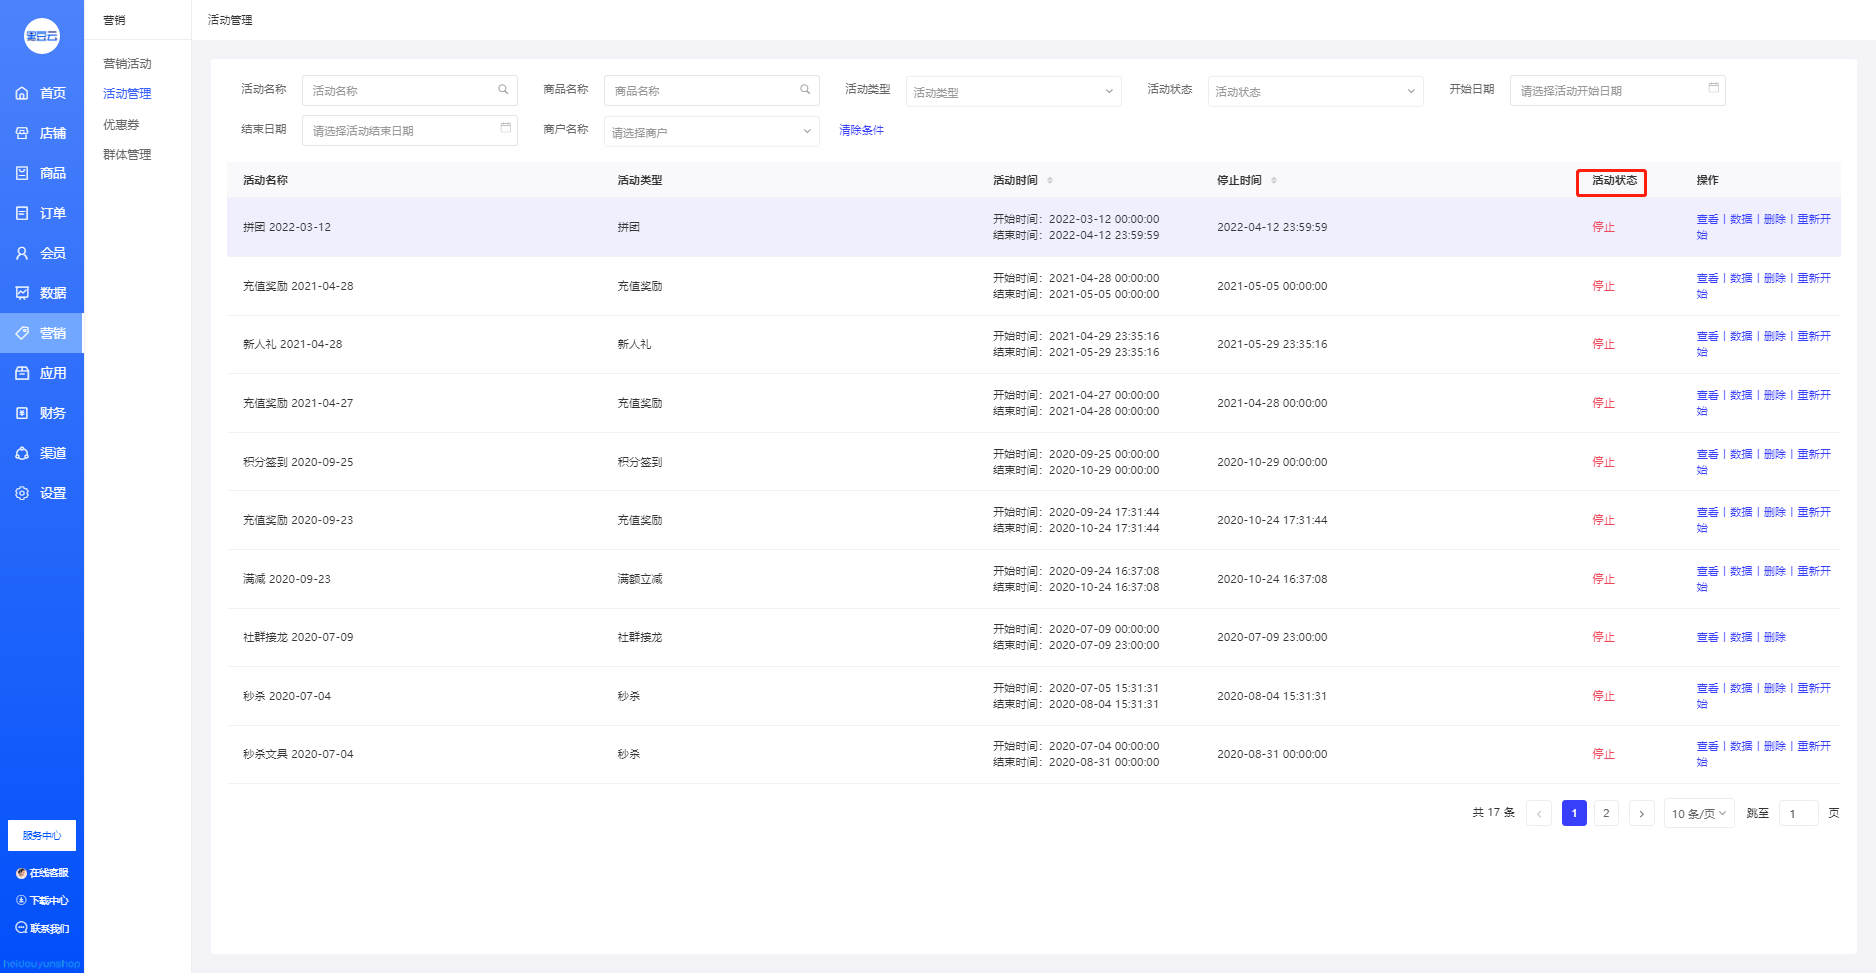The image size is (1876, 973).
Task: Click 停止 status of 拼团 2022-03-12
Action: pos(1603,227)
